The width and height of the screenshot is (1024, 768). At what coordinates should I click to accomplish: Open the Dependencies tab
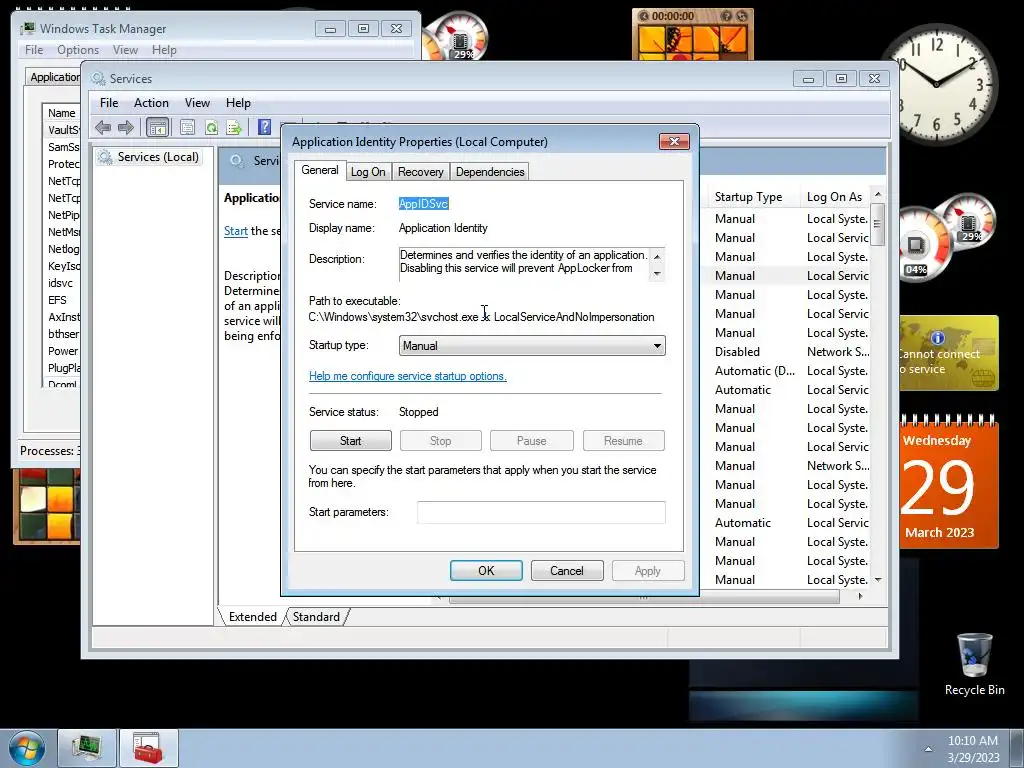coord(490,172)
